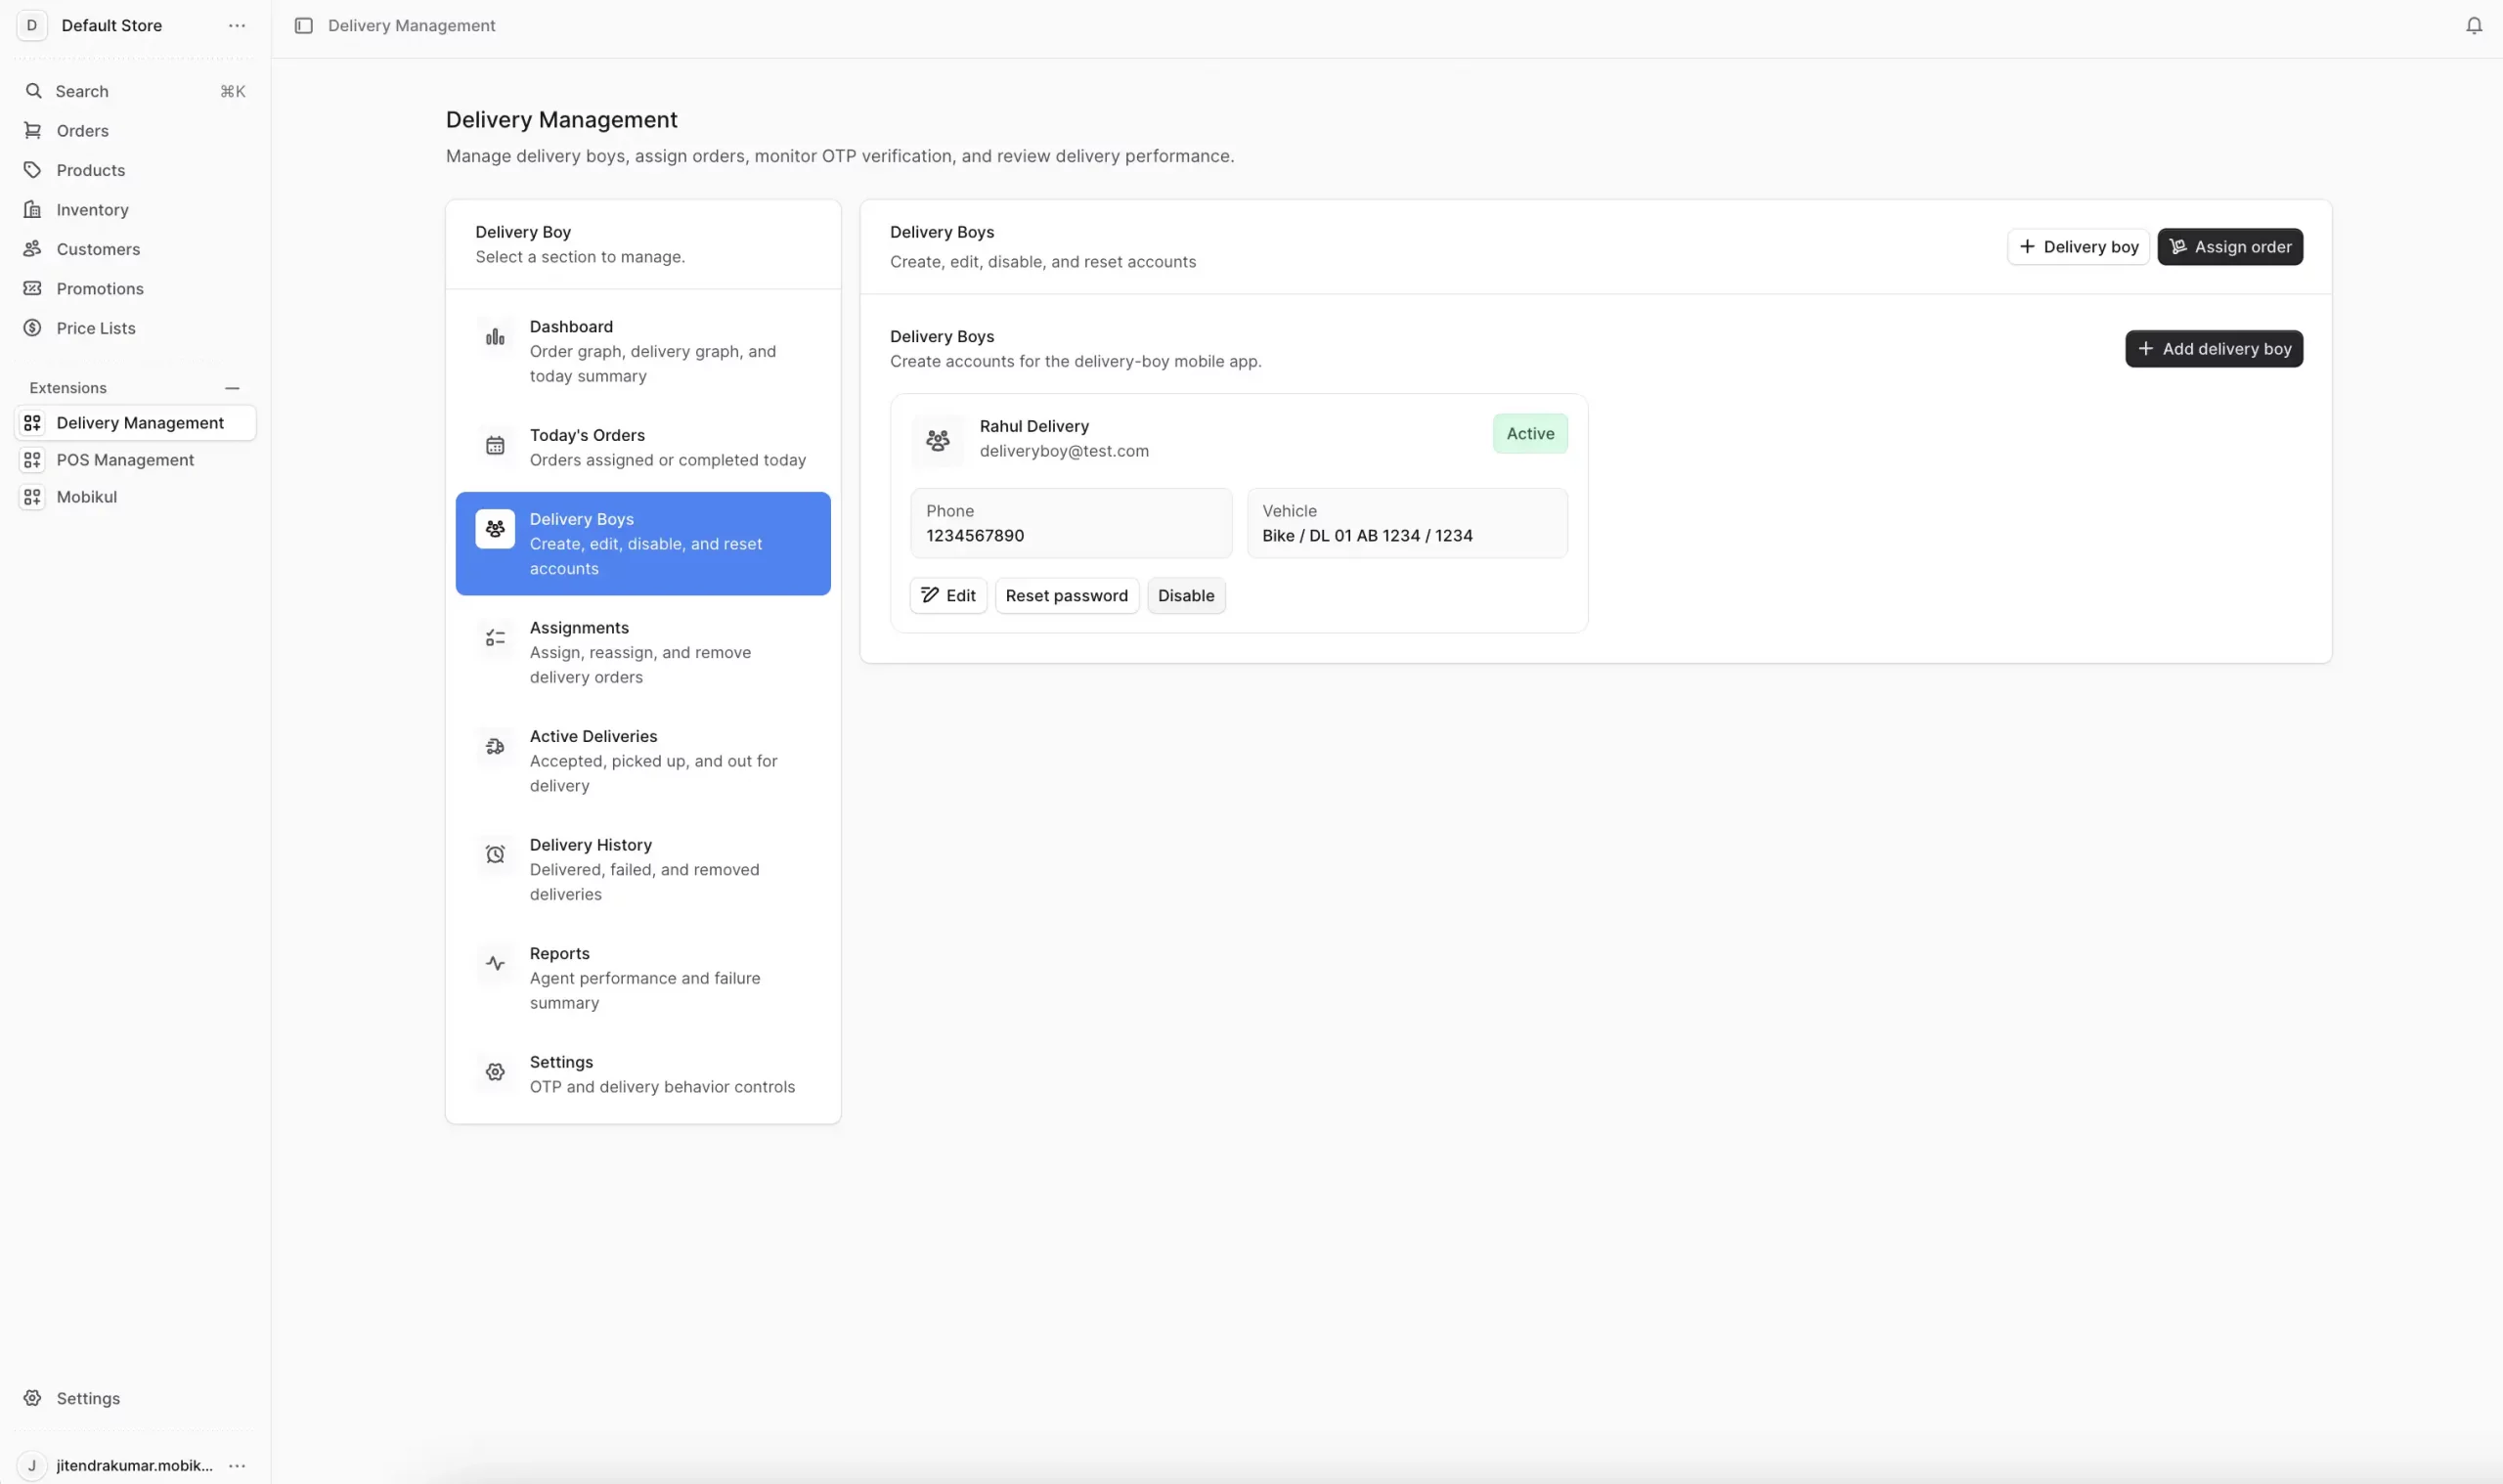Disable Rahul Delivery's account
2503x1484 pixels.
tap(1186, 596)
